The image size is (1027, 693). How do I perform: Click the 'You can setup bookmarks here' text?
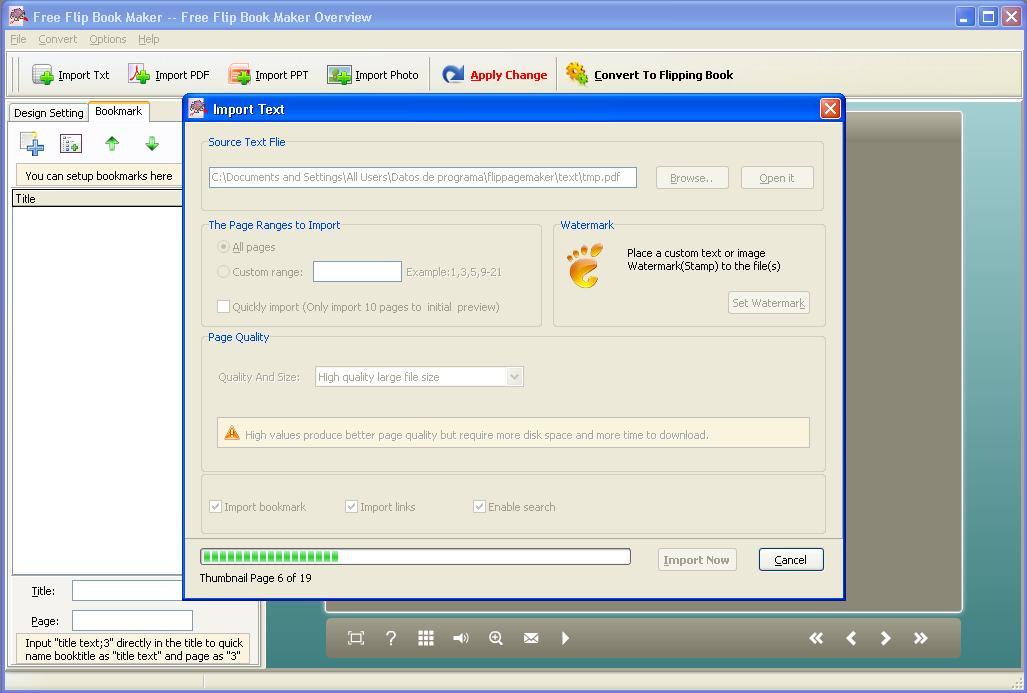[x=99, y=176]
